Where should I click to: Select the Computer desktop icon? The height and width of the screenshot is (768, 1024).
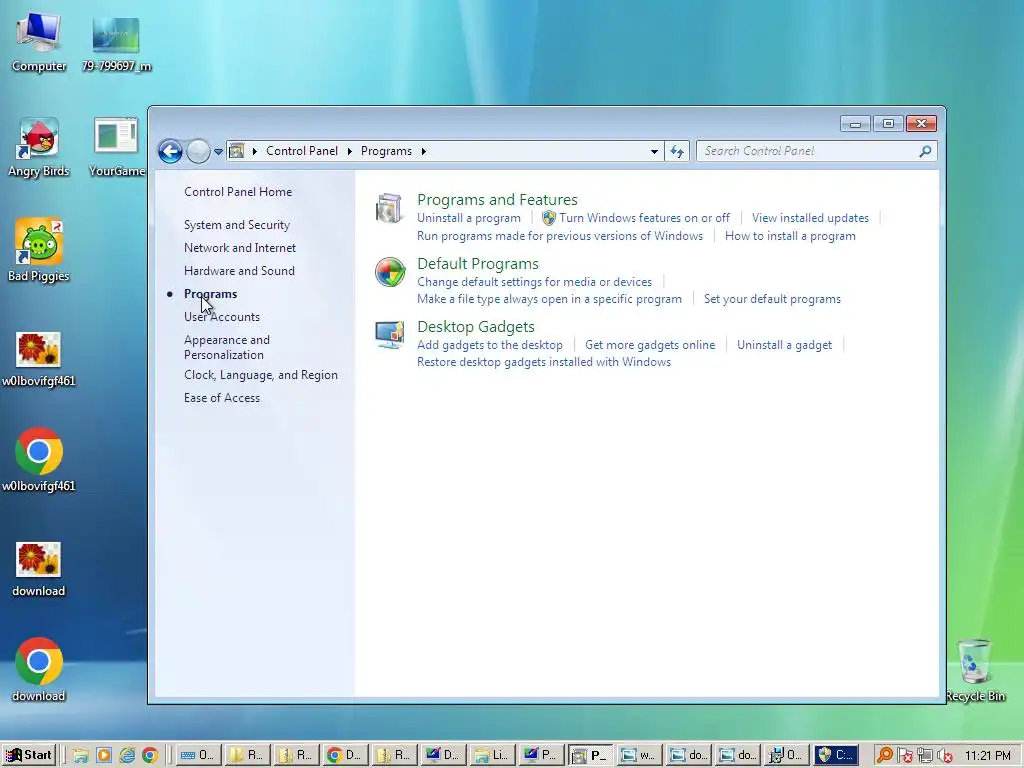(39, 42)
